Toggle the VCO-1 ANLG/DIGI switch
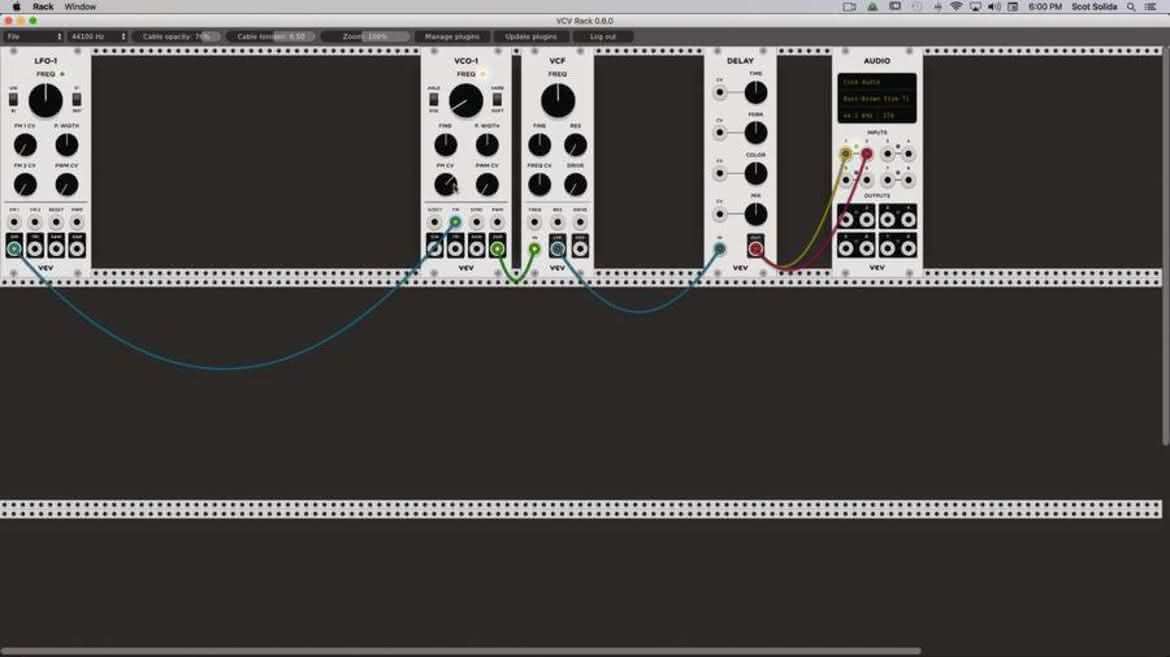1170x657 pixels. [x=434, y=99]
